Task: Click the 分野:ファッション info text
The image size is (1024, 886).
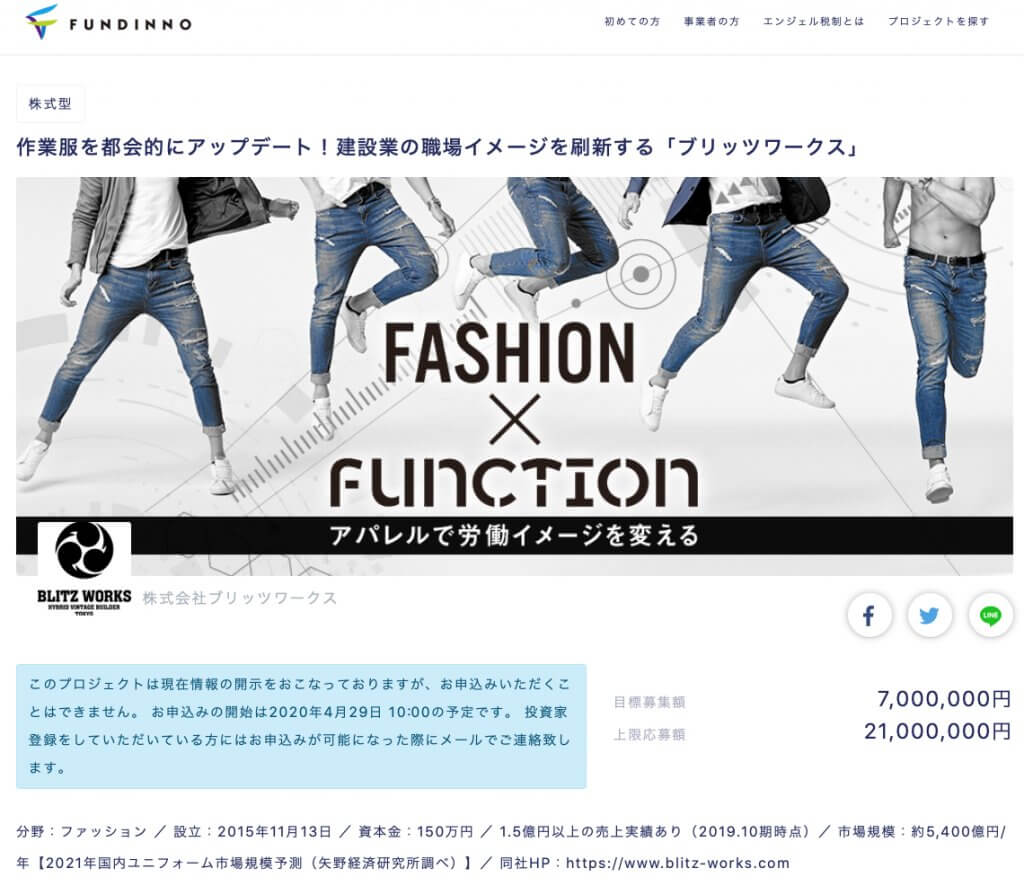Action: coord(82,832)
